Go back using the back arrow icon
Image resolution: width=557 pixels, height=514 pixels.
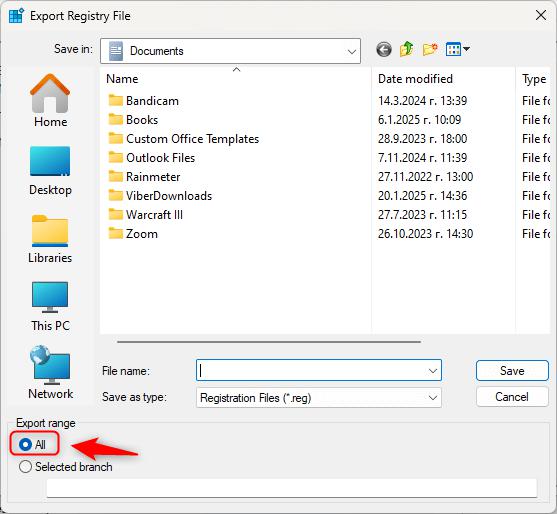coord(384,49)
